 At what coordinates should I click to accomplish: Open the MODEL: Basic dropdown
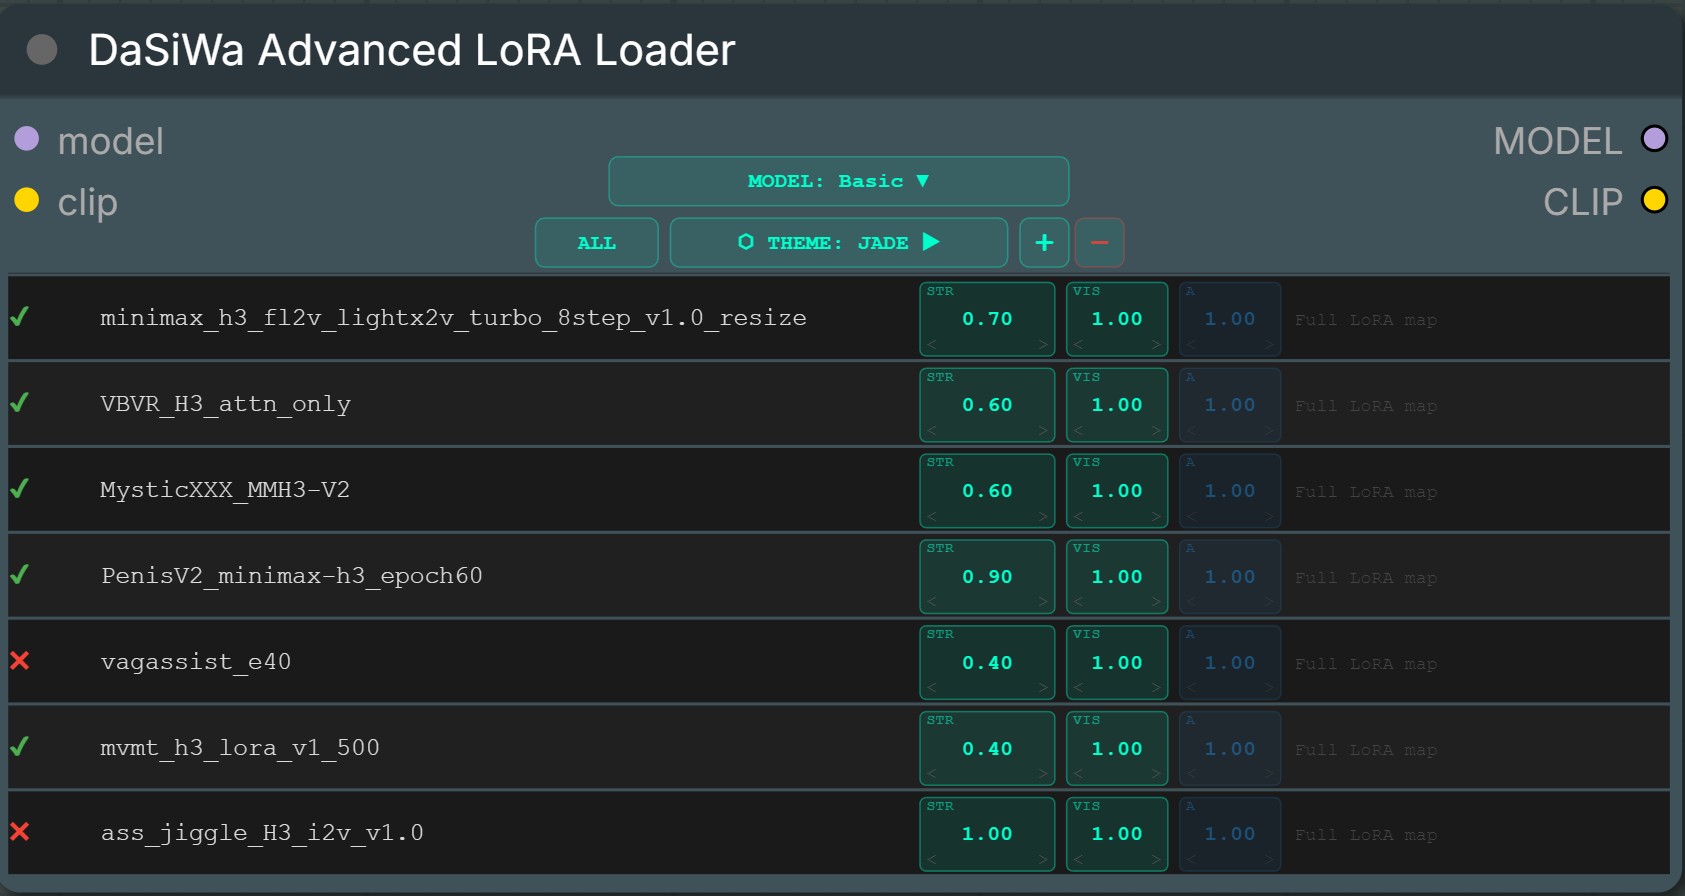tap(838, 181)
